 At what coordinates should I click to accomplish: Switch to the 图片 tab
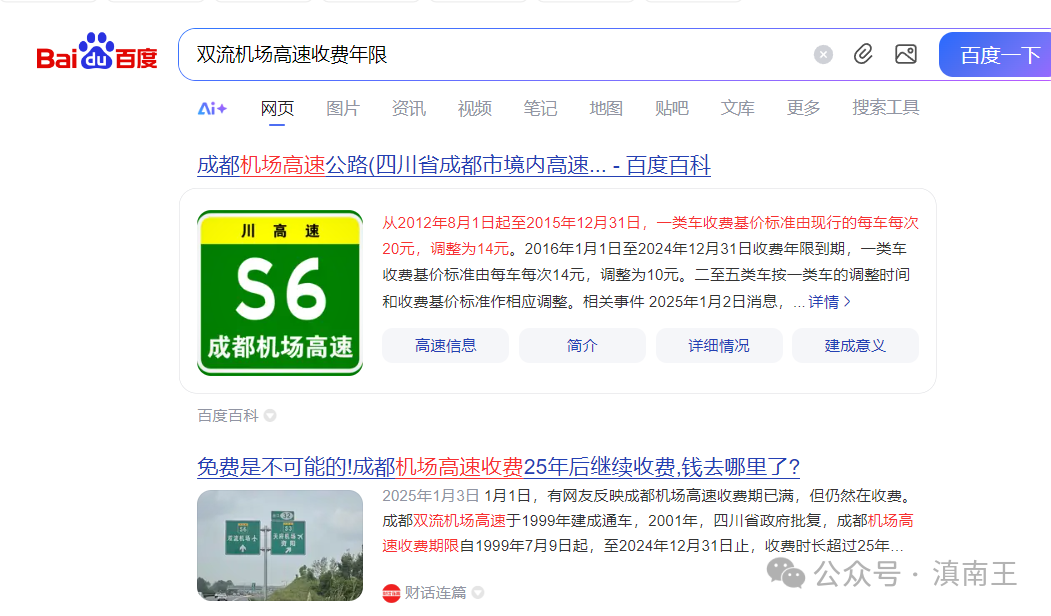(x=343, y=108)
